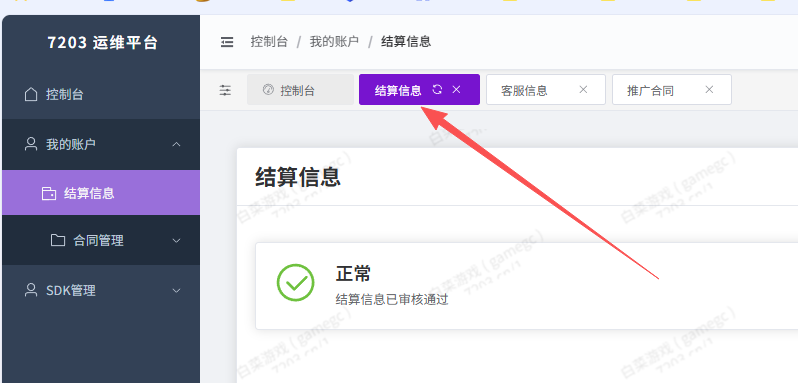Click the home icon beside 控制台
798x383 pixels.
31,94
